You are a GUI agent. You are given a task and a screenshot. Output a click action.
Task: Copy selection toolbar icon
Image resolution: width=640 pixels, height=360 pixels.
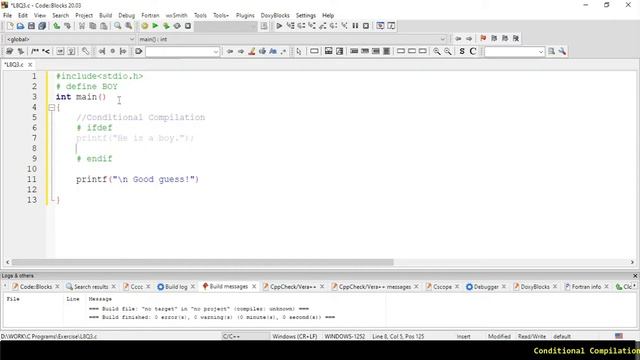click(93, 26)
